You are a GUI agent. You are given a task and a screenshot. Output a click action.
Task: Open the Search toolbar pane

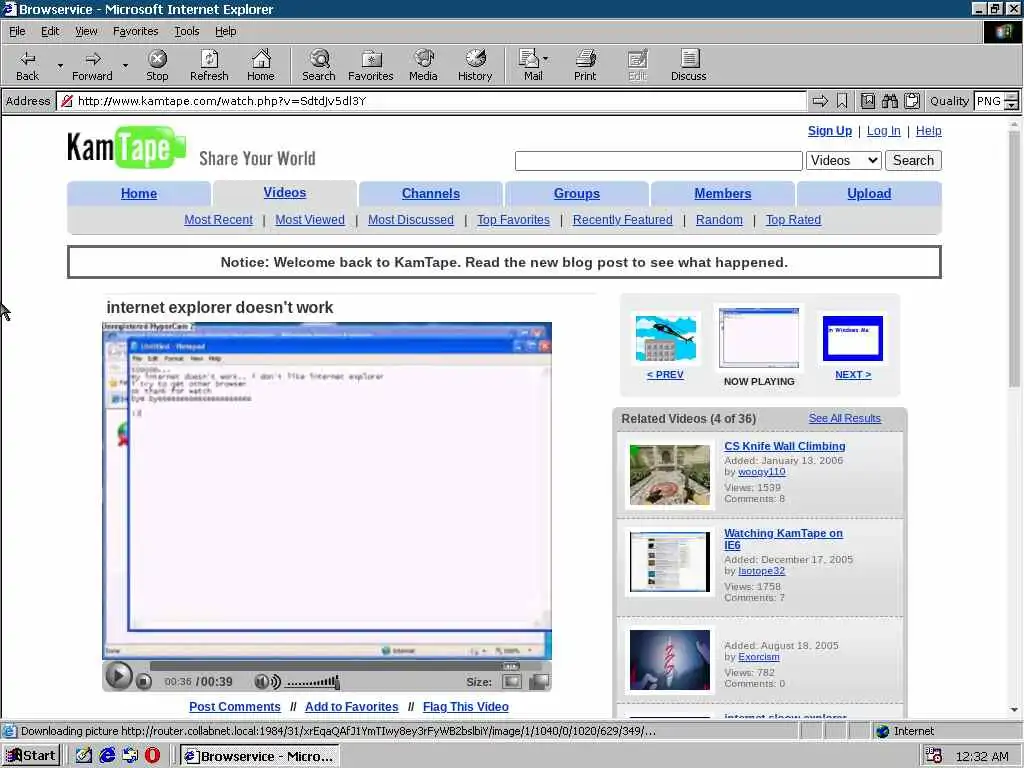point(319,65)
